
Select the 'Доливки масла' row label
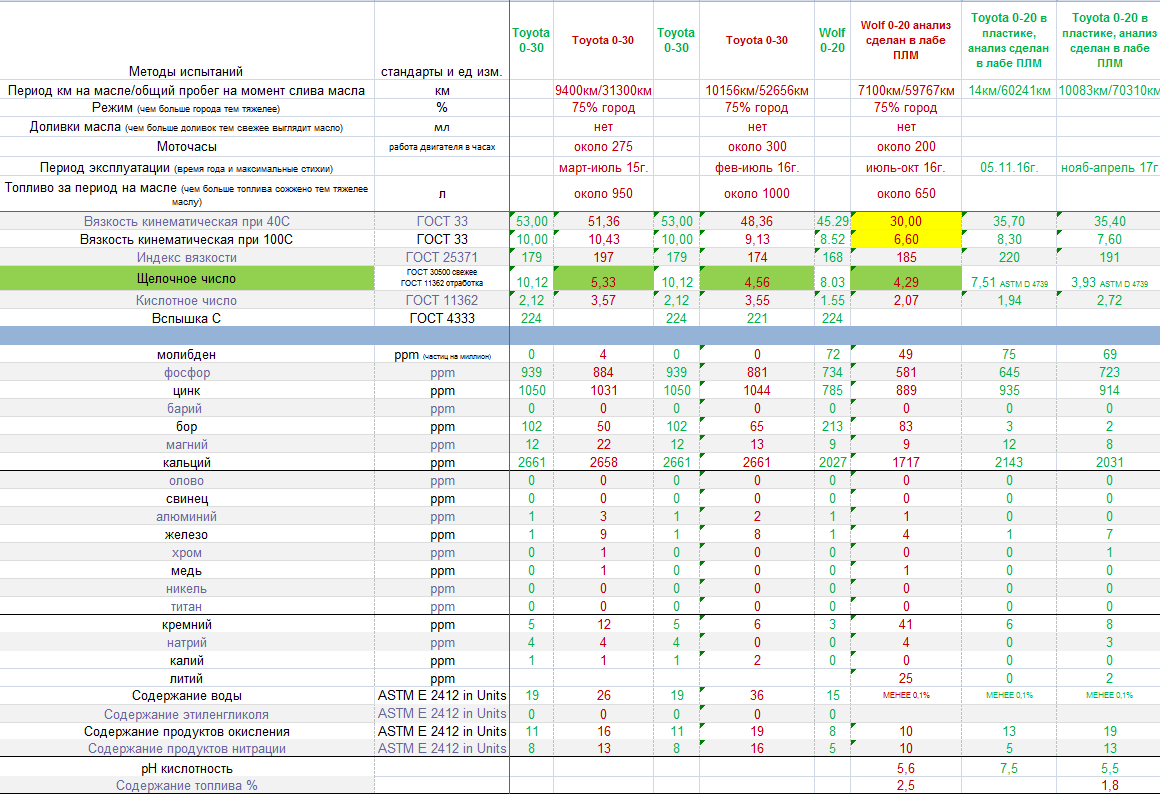(186, 127)
